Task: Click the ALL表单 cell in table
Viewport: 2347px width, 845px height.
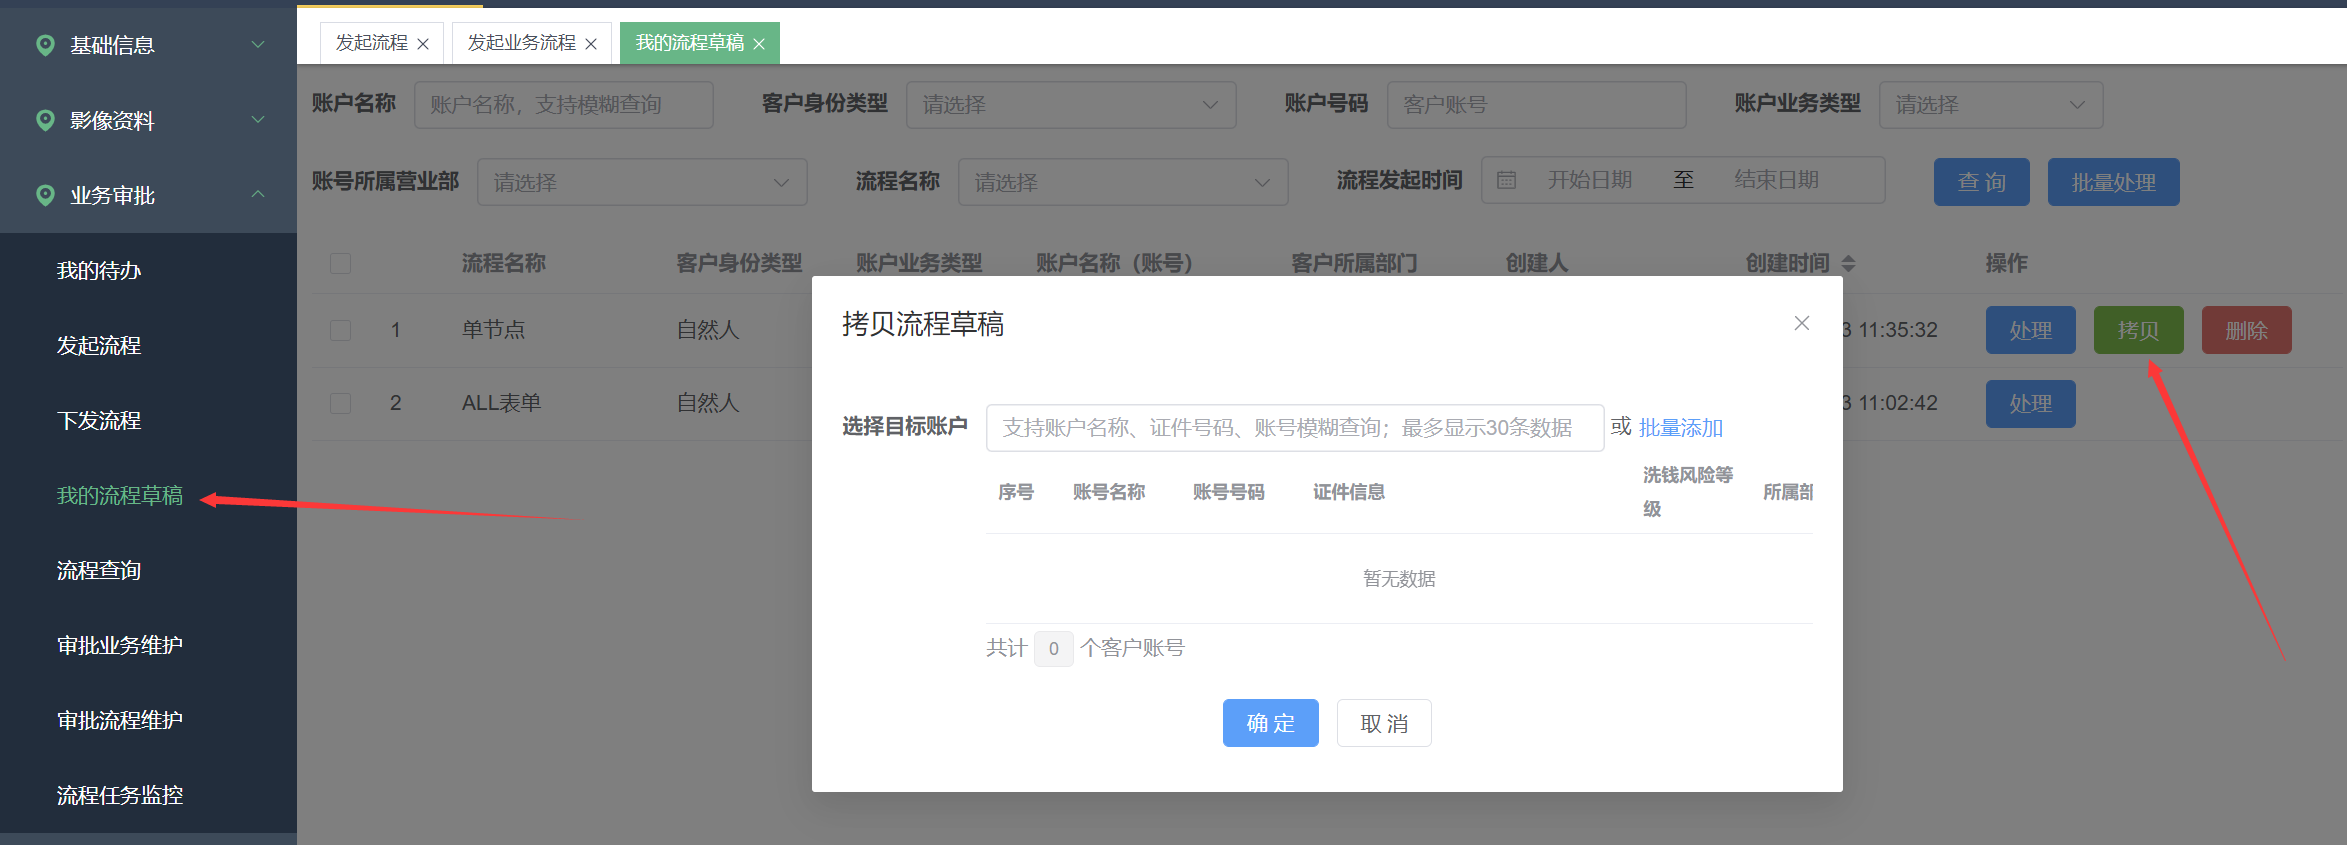Action: pos(501,403)
